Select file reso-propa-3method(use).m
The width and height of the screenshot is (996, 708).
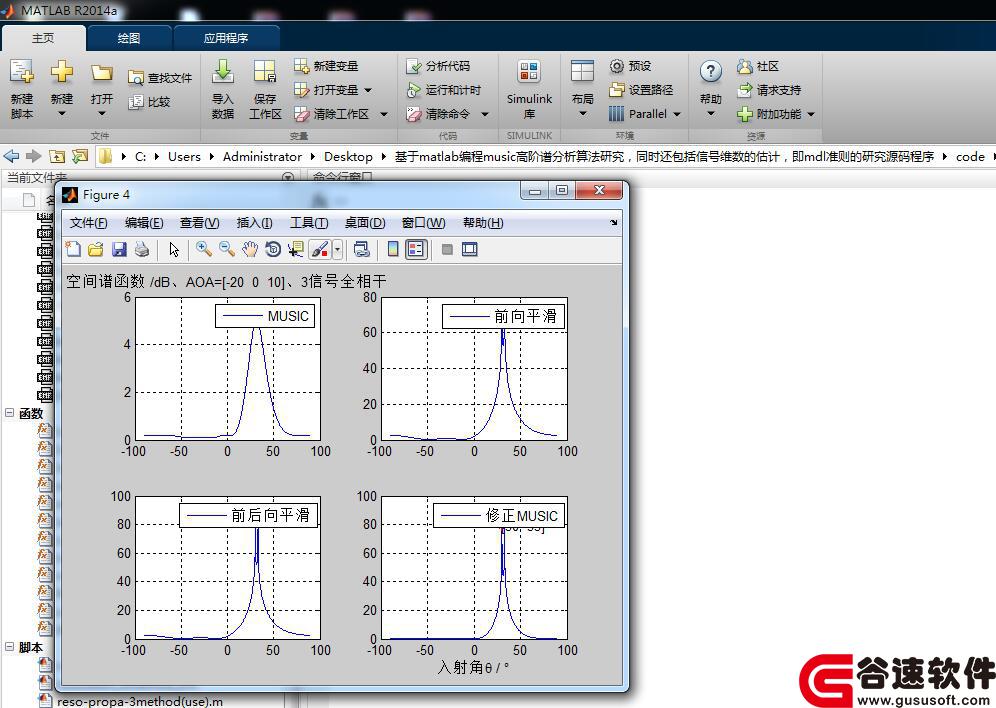(x=140, y=701)
